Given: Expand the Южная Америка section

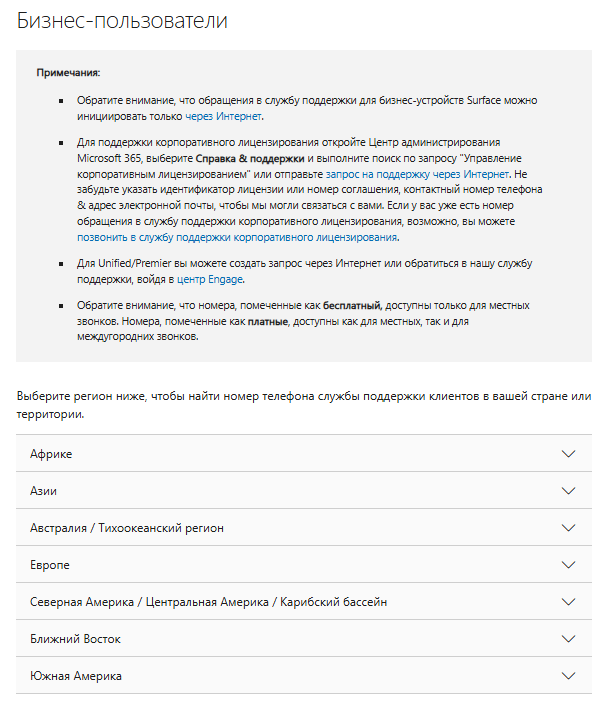Looking at the screenshot, I should point(304,676).
